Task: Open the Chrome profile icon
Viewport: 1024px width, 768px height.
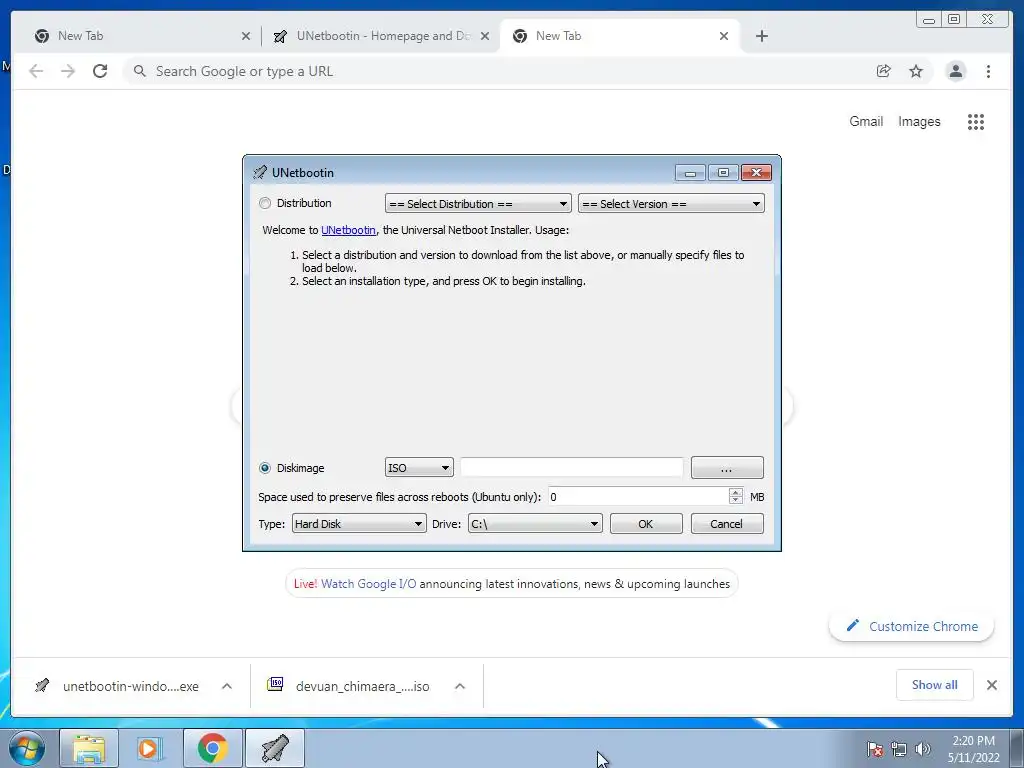Action: tap(956, 71)
